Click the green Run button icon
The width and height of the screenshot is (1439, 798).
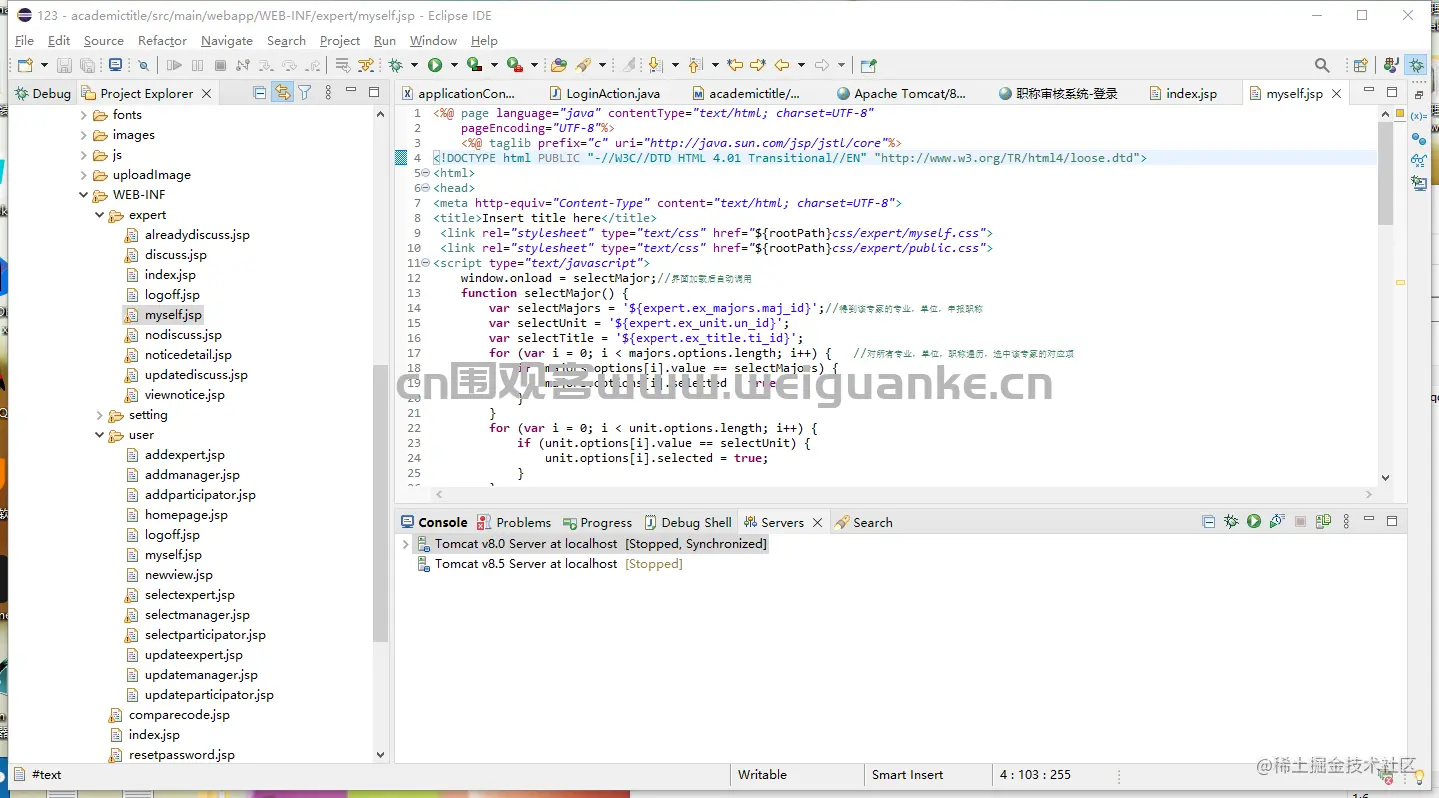point(434,65)
